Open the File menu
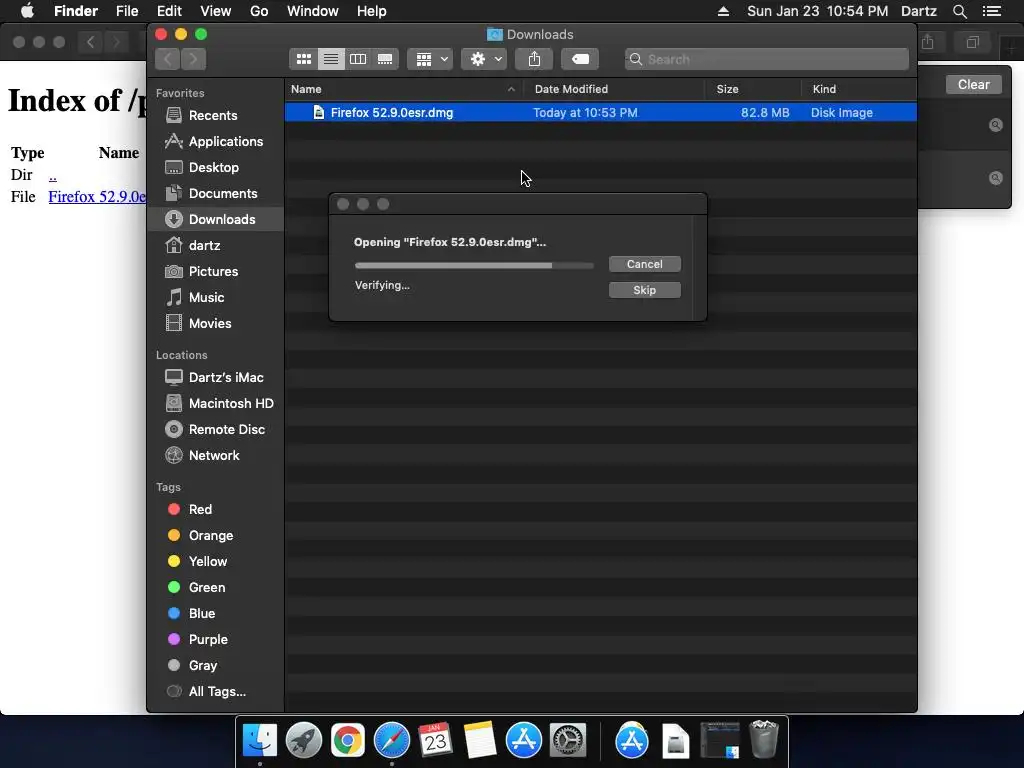Screen dimensions: 1024x768 tap(127, 11)
